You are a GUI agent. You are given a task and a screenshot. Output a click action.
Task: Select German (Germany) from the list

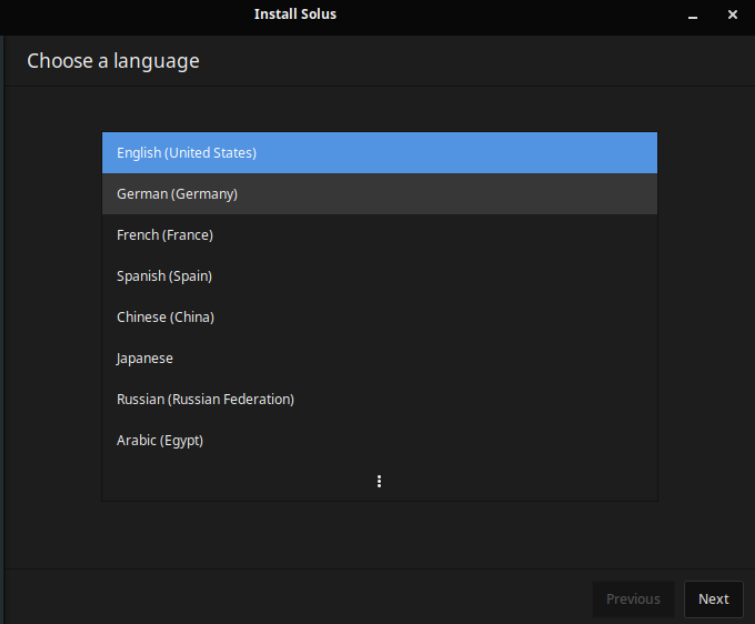point(379,194)
